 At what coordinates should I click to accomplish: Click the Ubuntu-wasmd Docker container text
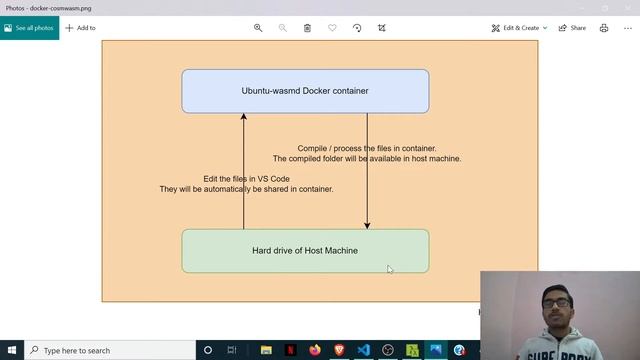pyautogui.click(x=305, y=91)
